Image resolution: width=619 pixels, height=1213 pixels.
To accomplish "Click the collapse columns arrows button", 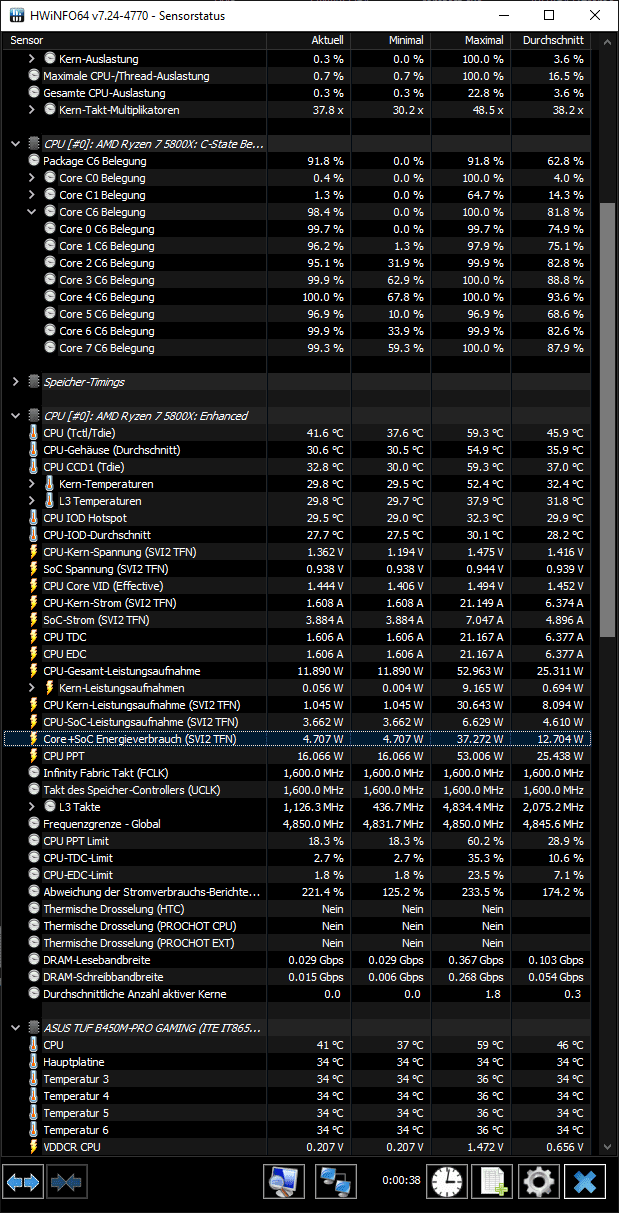I will tap(66, 1182).
